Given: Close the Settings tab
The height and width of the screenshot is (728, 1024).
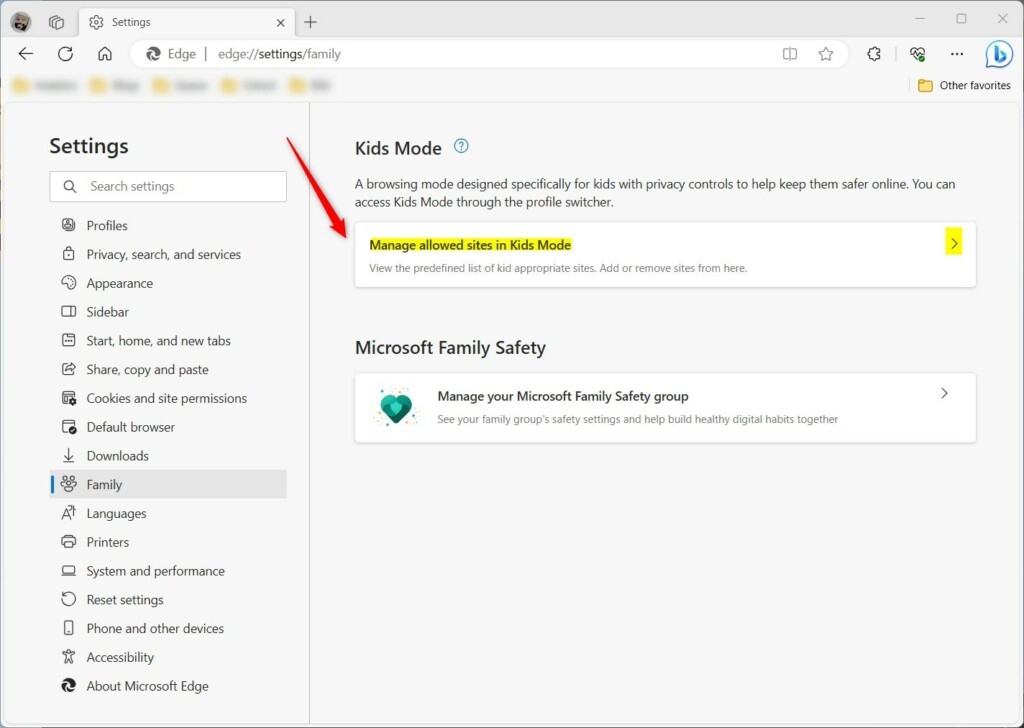Looking at the screenshot, I should click(281, 23).
